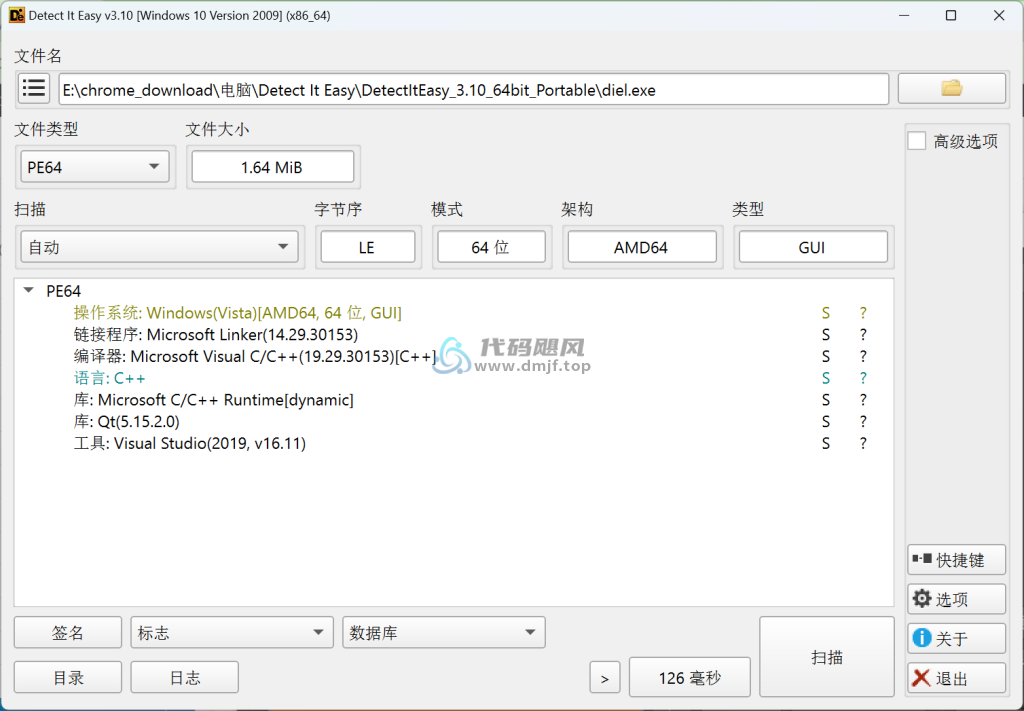Image resolution: width=1024 pixels, height=711 pixels.
Task: Click the LE endianness button
Action: click(368, 247)
